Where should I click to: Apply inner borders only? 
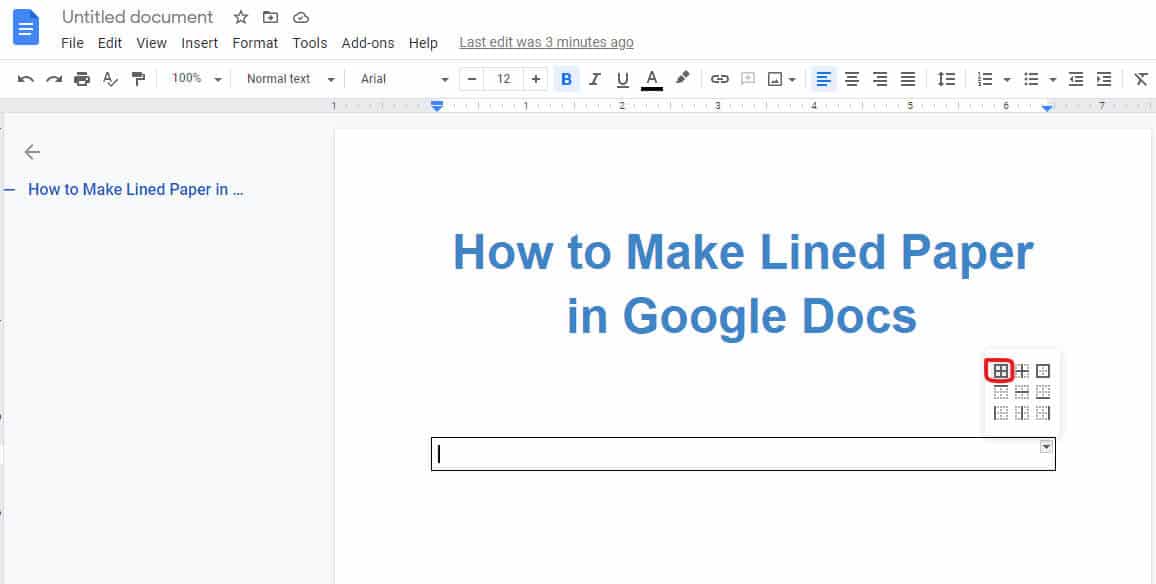point(1022,371)
